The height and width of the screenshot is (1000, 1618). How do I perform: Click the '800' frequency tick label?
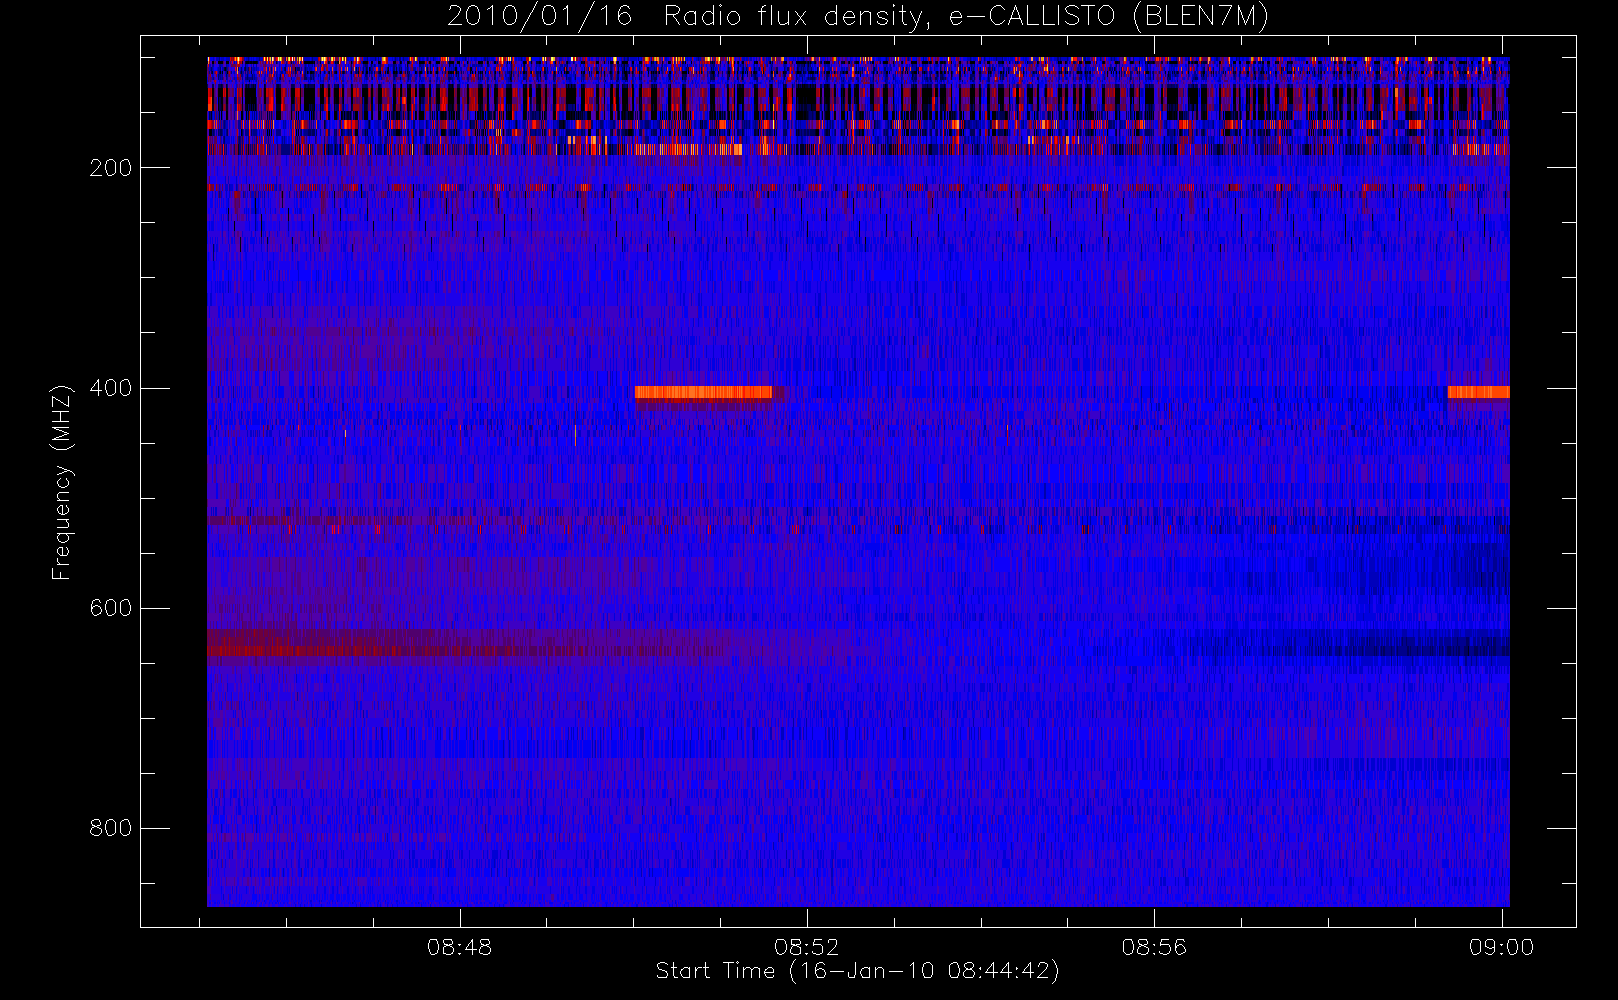coord(111,828)
